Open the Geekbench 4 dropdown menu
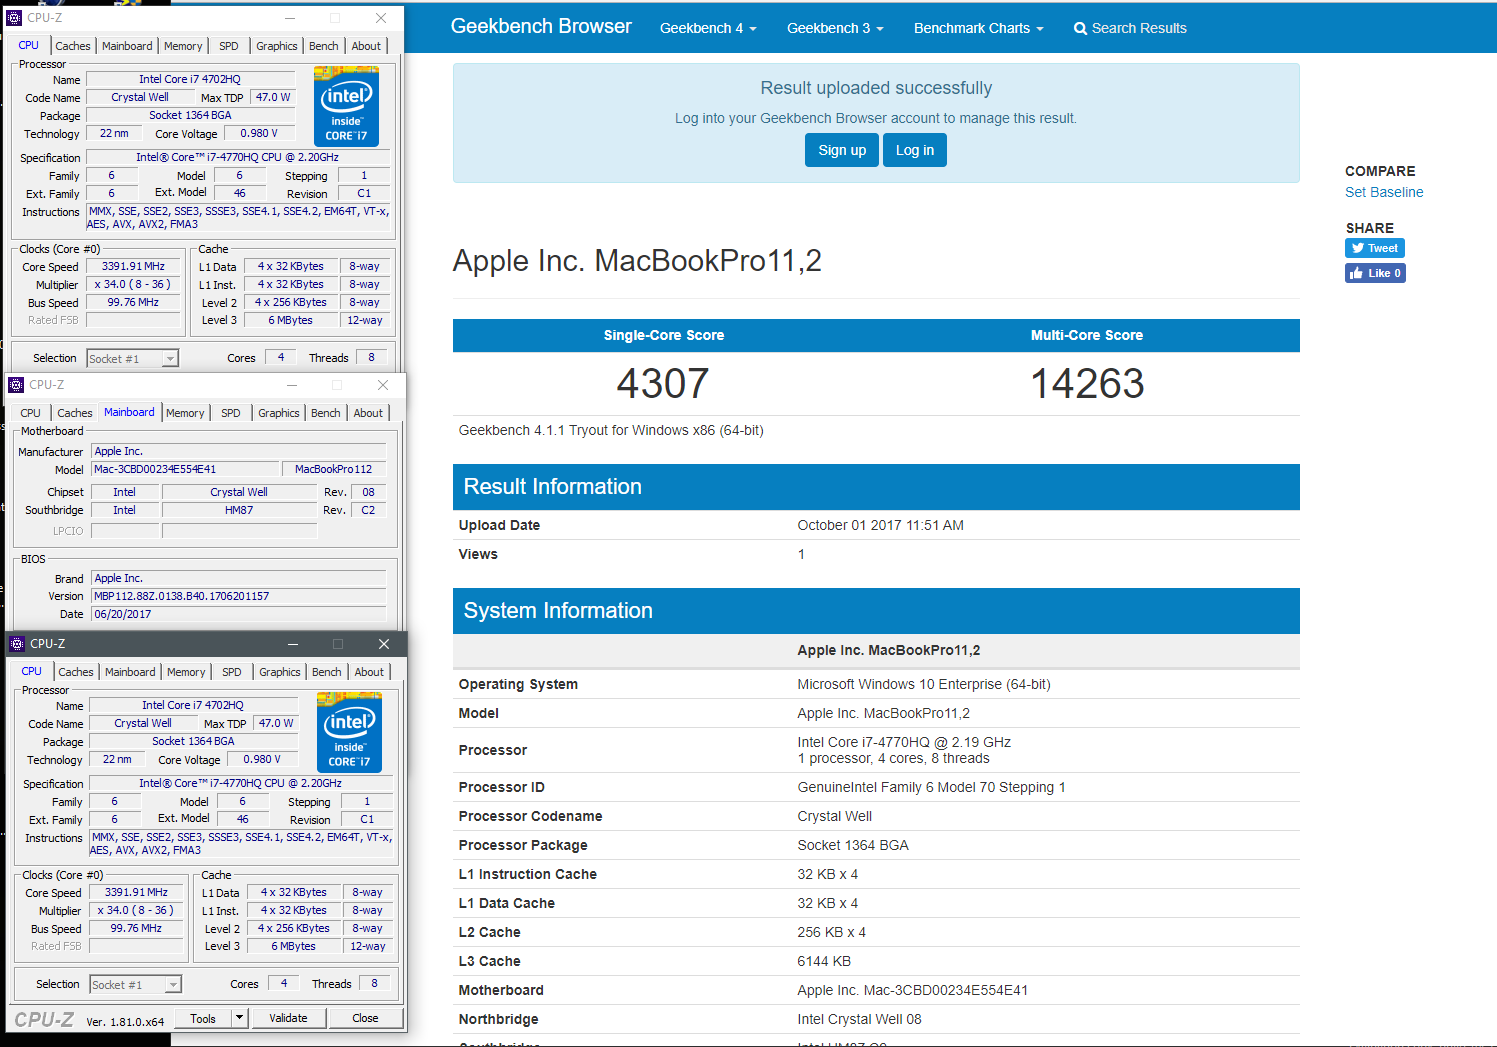Viewport: 1497px width, 1047px height. (708, 28)
